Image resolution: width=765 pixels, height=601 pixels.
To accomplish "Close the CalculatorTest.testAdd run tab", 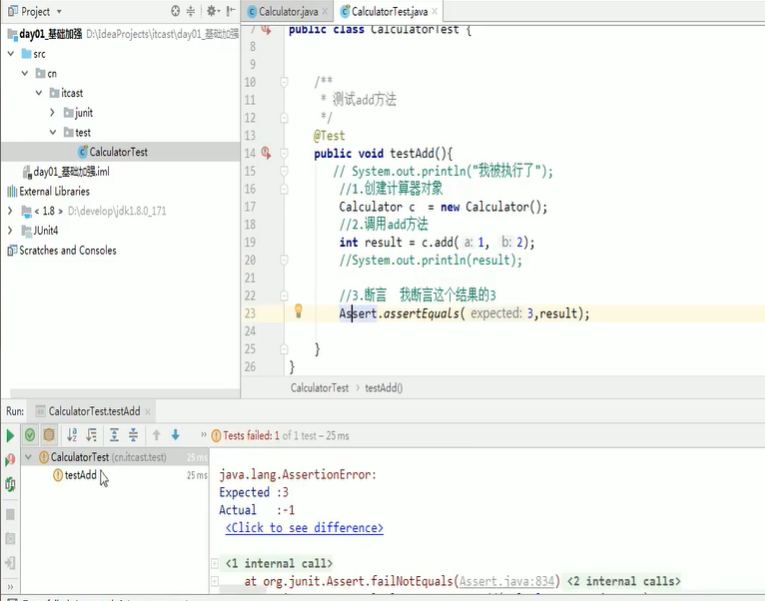I will click(x=147, y=412).
